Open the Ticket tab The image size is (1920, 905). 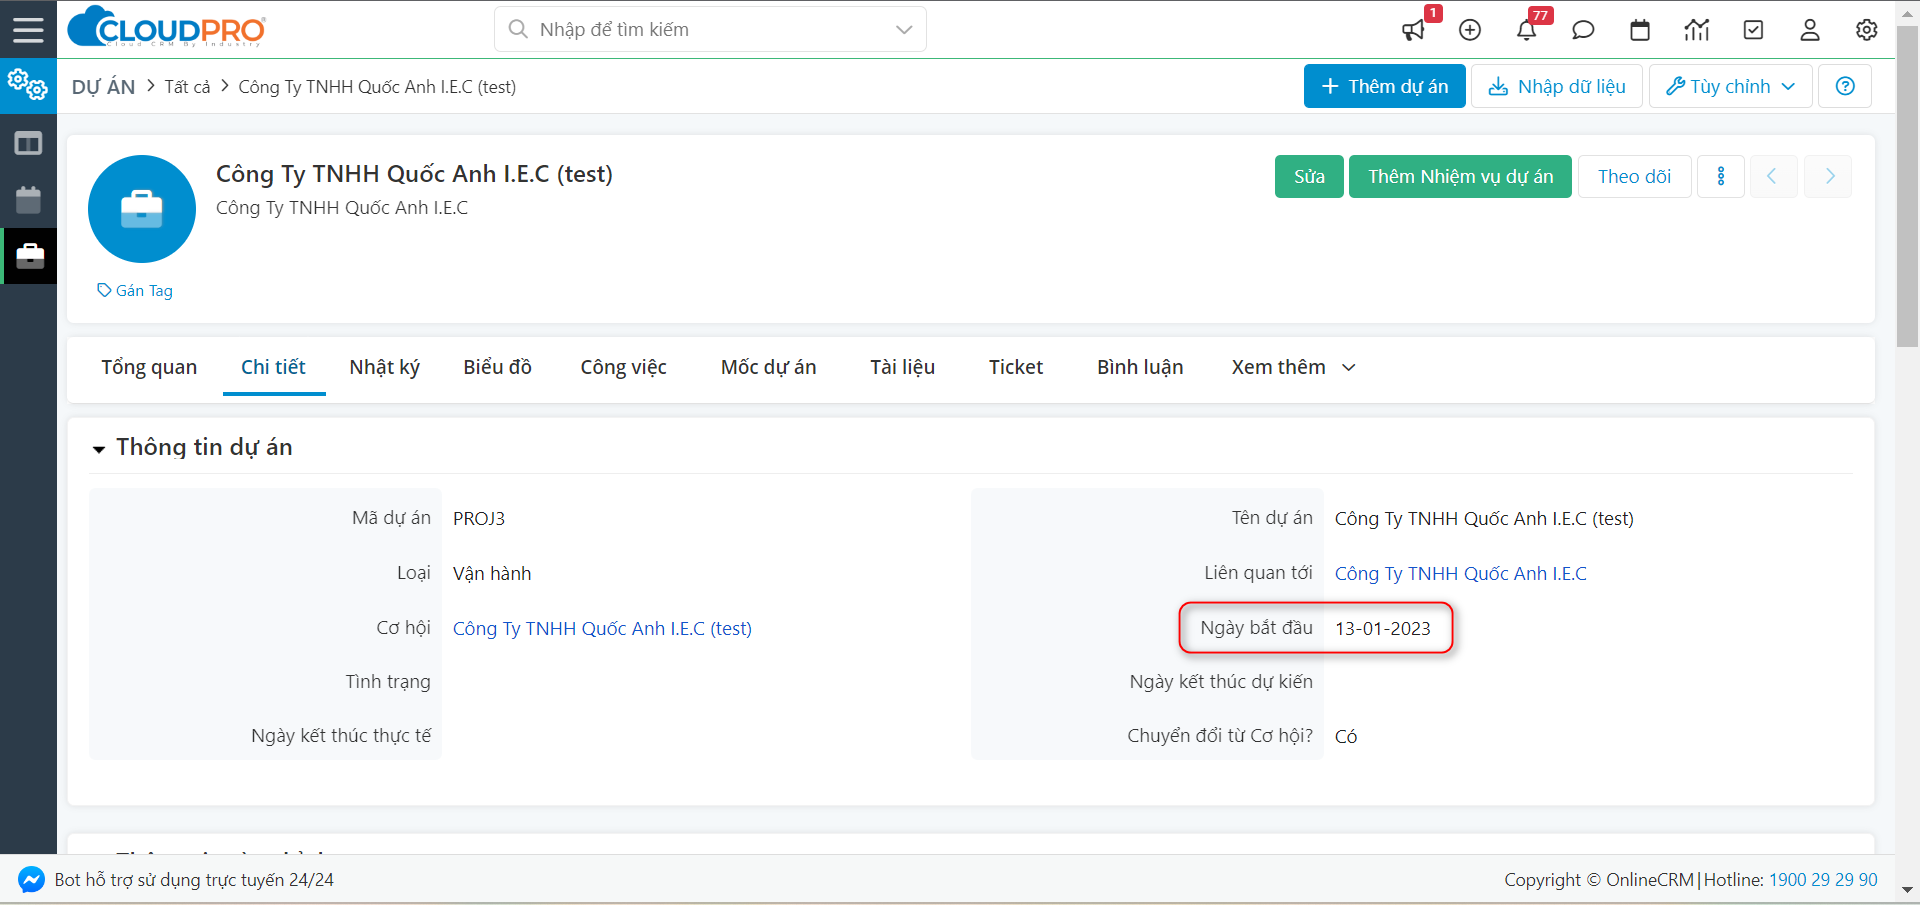click(1016, 367)
